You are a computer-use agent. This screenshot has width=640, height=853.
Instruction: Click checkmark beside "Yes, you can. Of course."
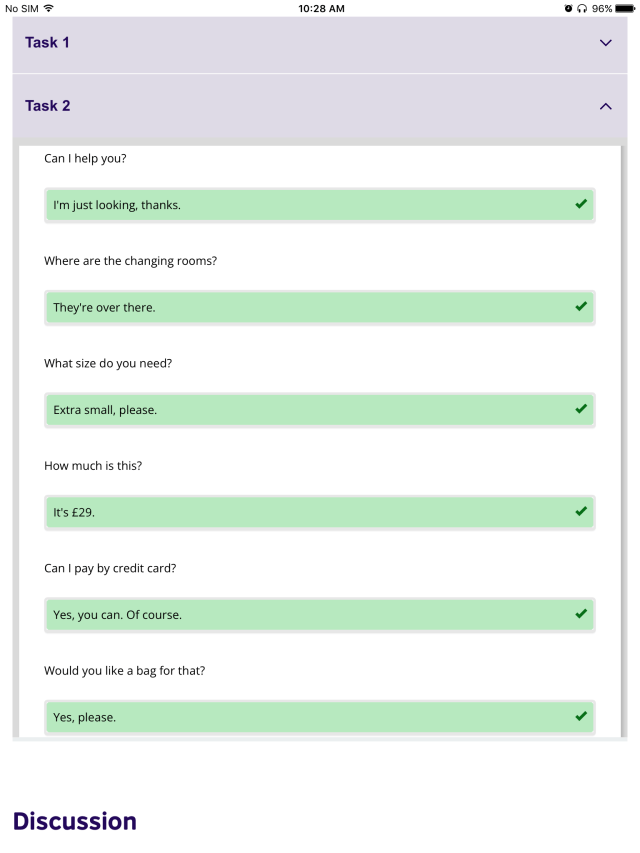coord(581,614)
